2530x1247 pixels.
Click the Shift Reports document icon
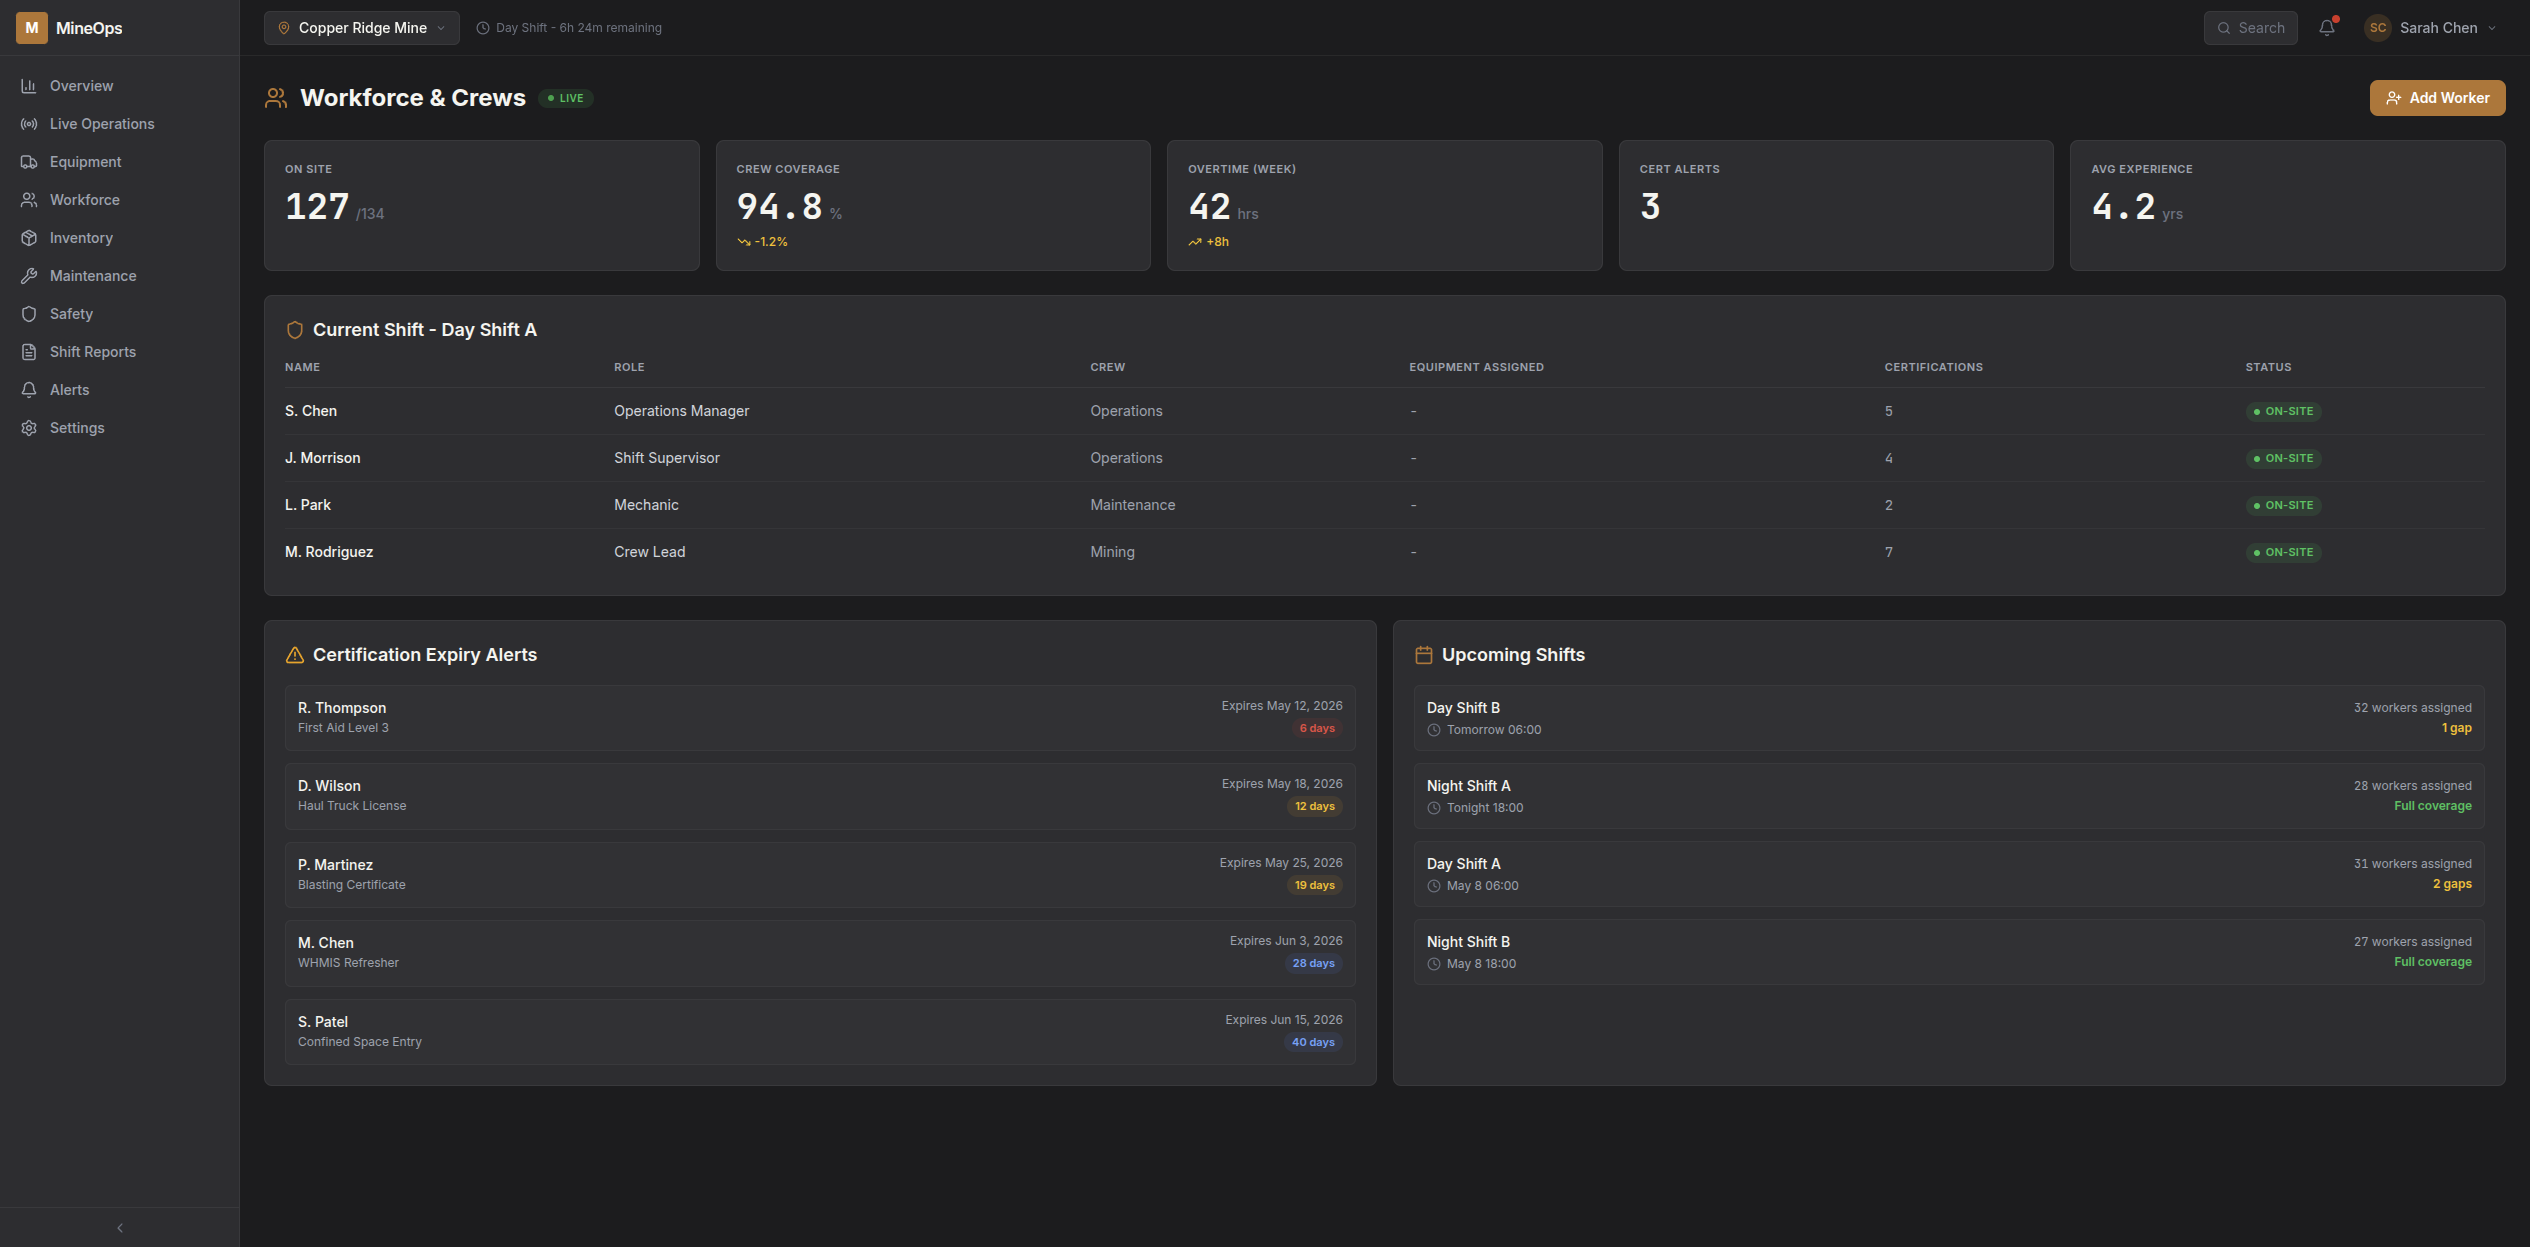click(29, 352)
